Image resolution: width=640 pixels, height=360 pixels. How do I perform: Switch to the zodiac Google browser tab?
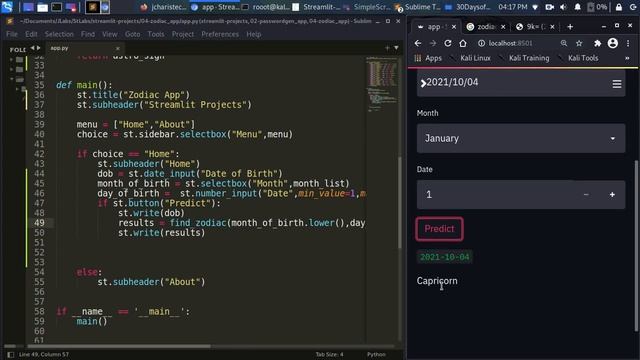(486, 27)
